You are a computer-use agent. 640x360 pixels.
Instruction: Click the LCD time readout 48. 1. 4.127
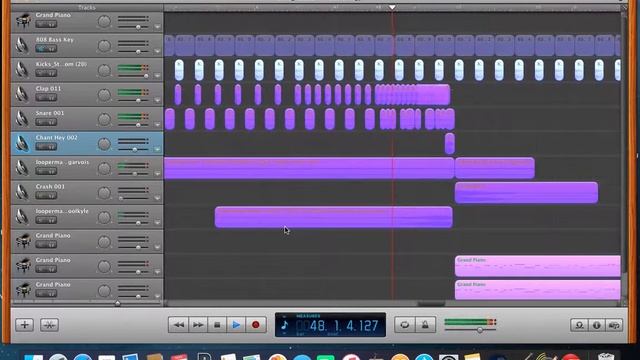click(344, 326)
